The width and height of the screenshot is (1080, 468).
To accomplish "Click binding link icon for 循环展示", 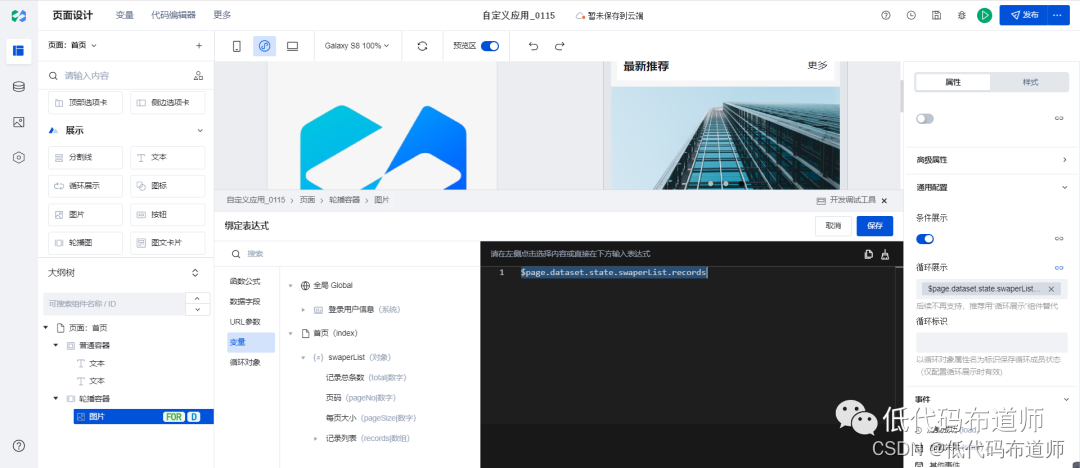I will (1059, 267).
